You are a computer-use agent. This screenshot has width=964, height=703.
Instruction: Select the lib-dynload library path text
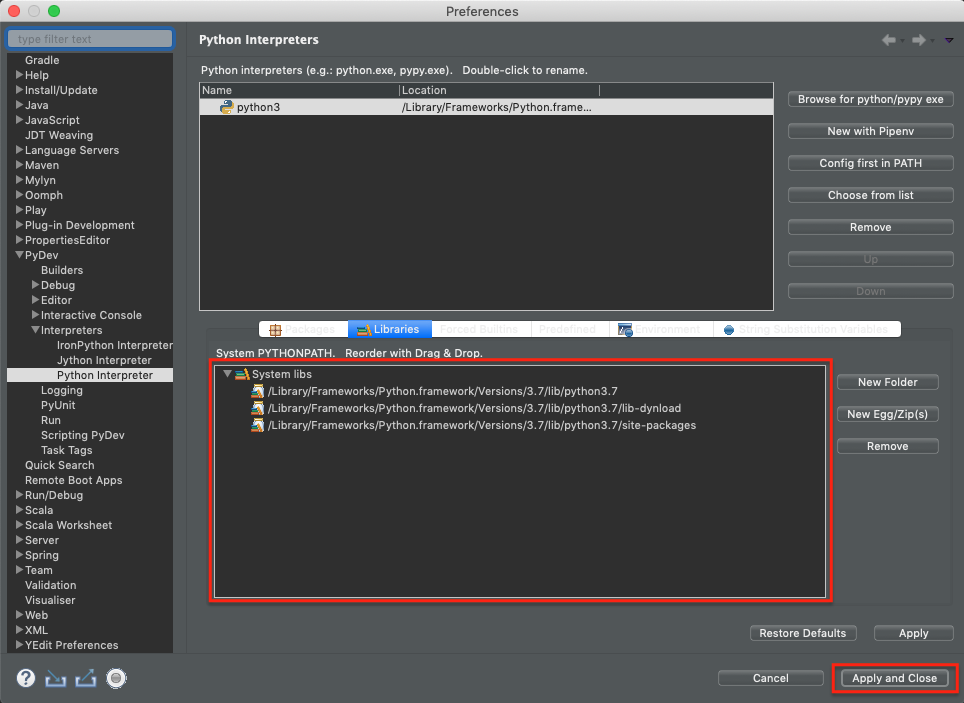474,408
